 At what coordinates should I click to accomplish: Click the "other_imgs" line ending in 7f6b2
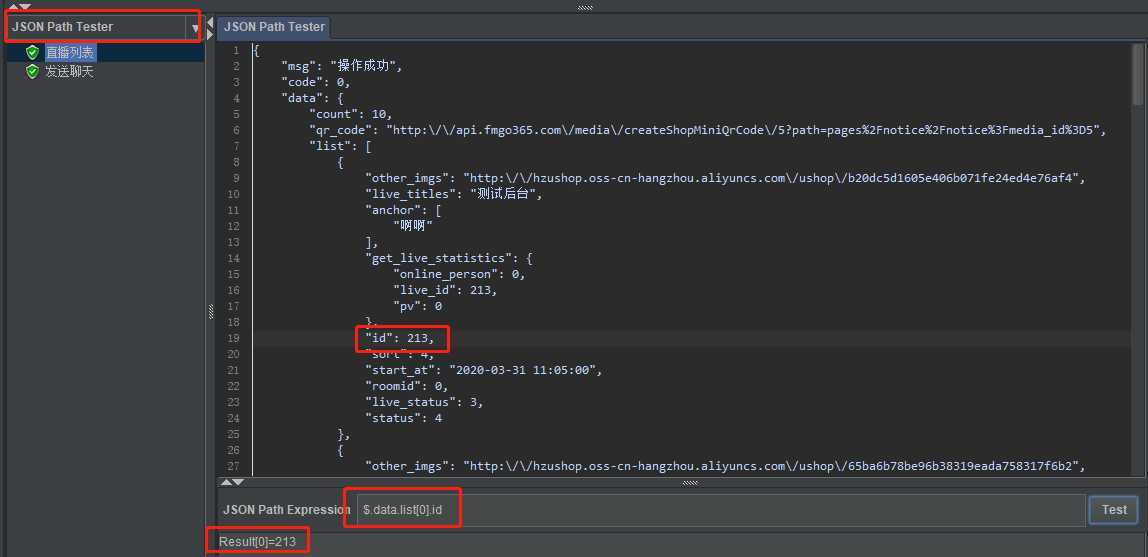point(725,466)
